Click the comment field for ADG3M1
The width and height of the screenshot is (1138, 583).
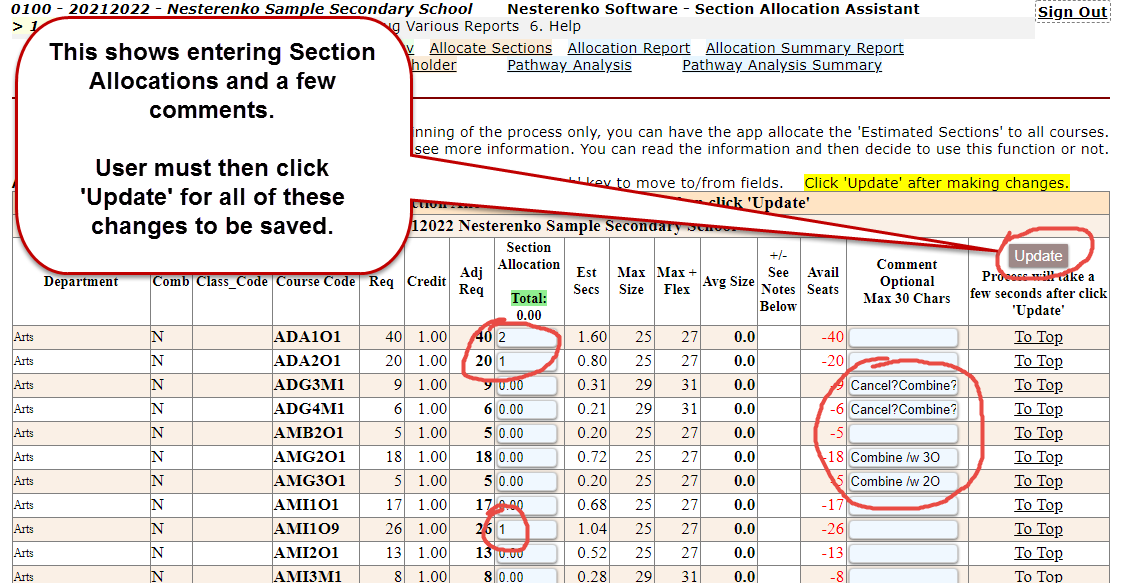(x=903, y=386)
